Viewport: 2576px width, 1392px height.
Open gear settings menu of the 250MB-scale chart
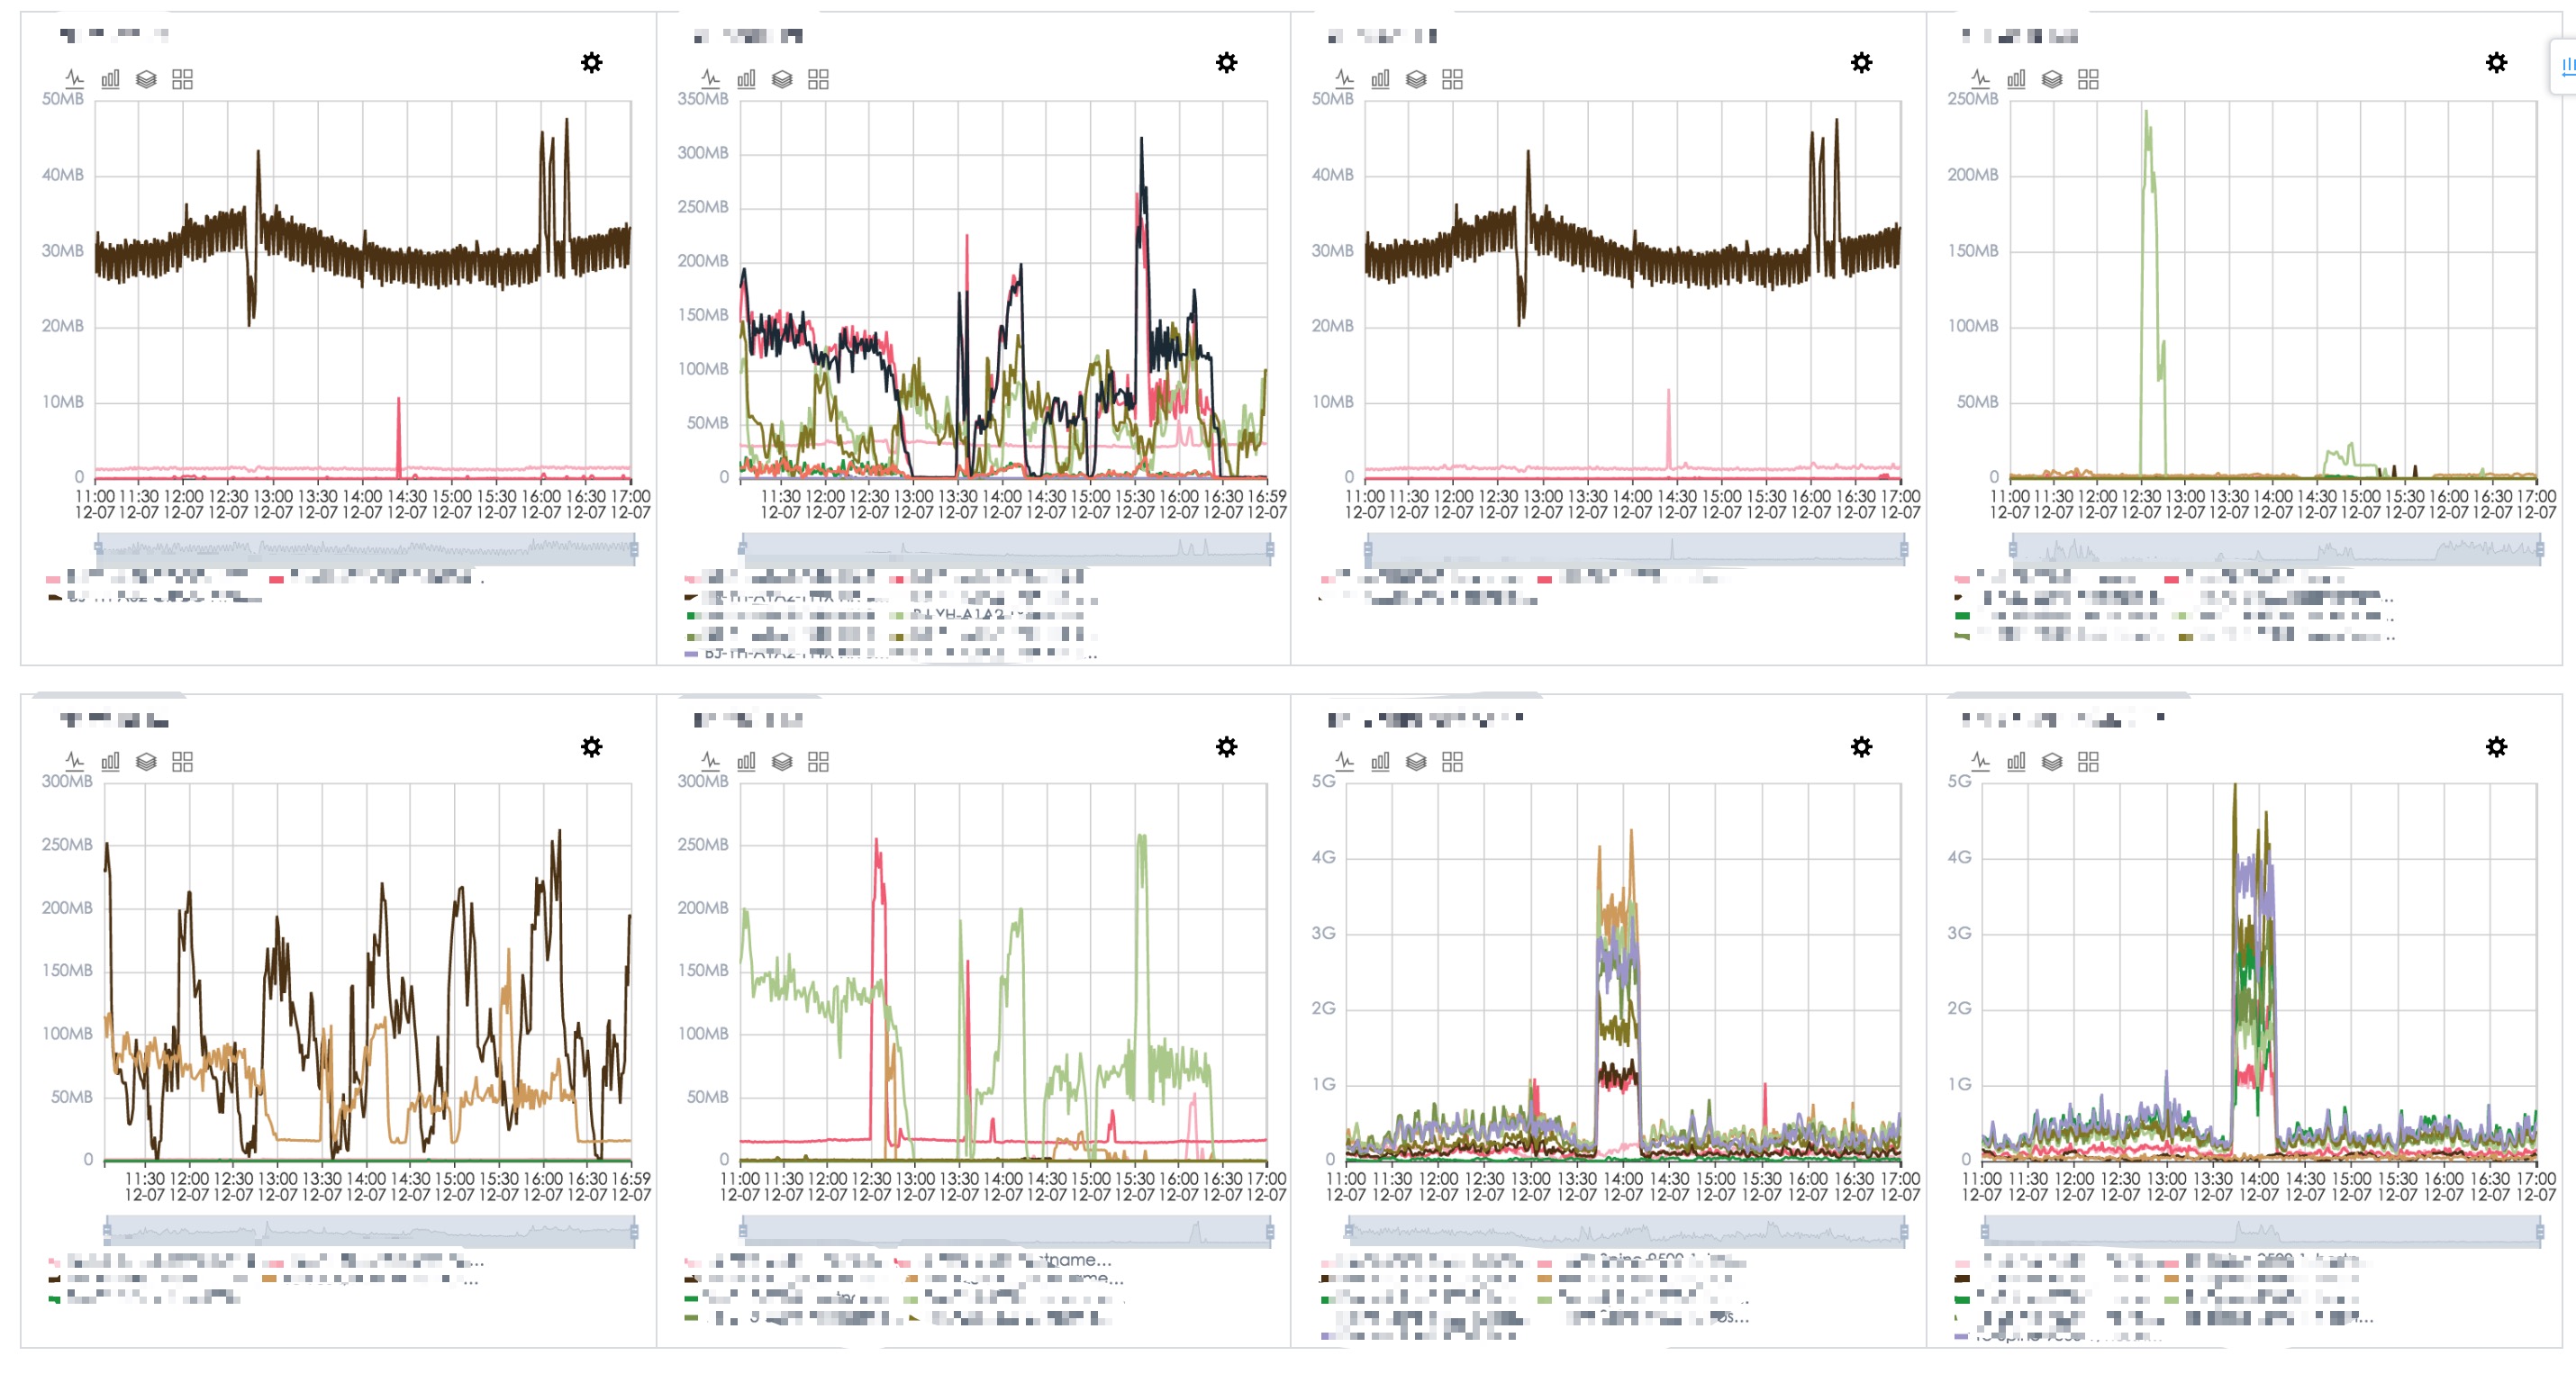point(2496,62)
